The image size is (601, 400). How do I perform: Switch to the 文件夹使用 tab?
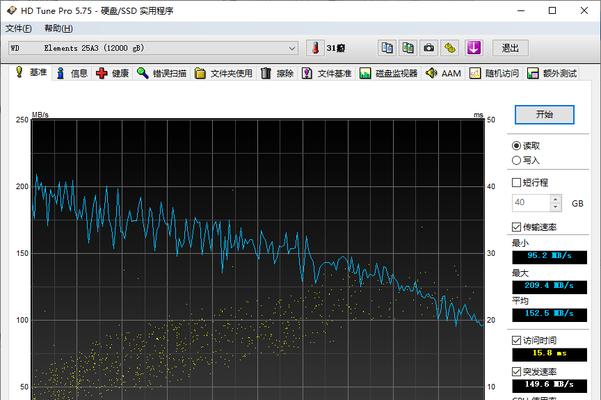click(223, 73)
